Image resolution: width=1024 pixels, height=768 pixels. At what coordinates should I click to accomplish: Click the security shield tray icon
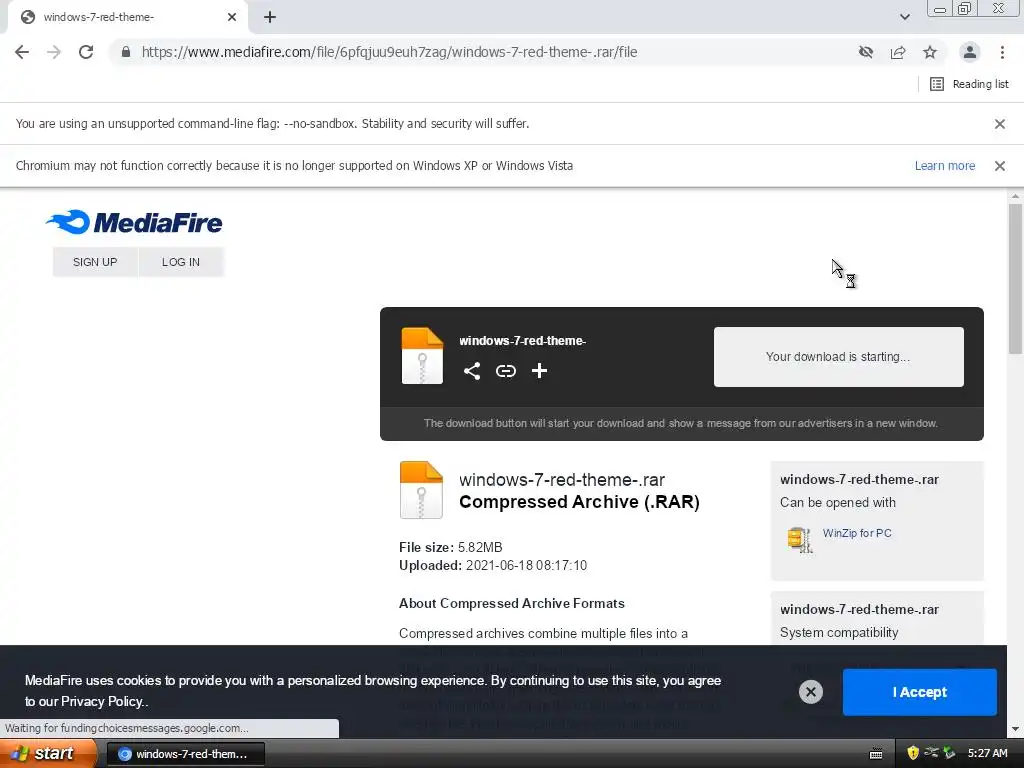913,753
